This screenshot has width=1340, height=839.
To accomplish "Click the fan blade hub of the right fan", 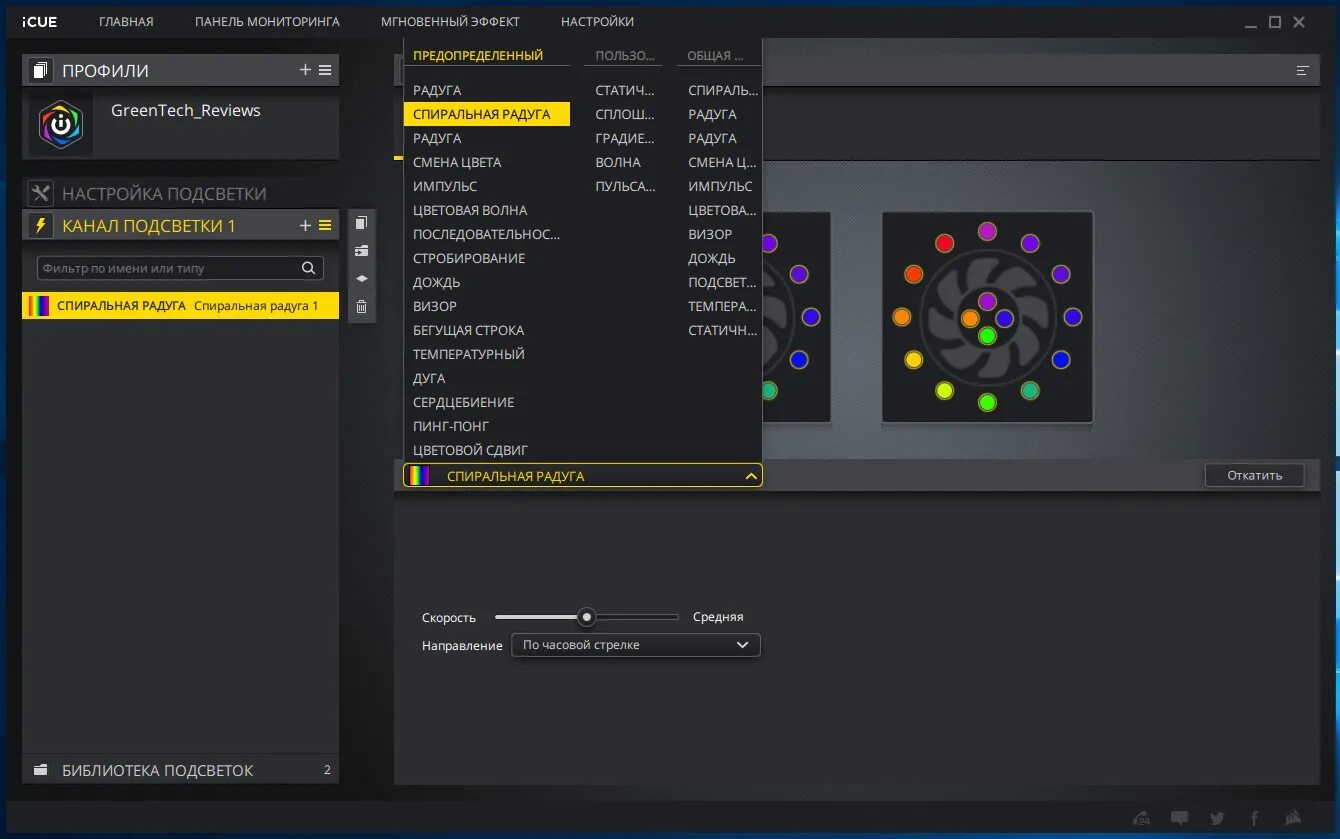I will [x=987, y=318].
